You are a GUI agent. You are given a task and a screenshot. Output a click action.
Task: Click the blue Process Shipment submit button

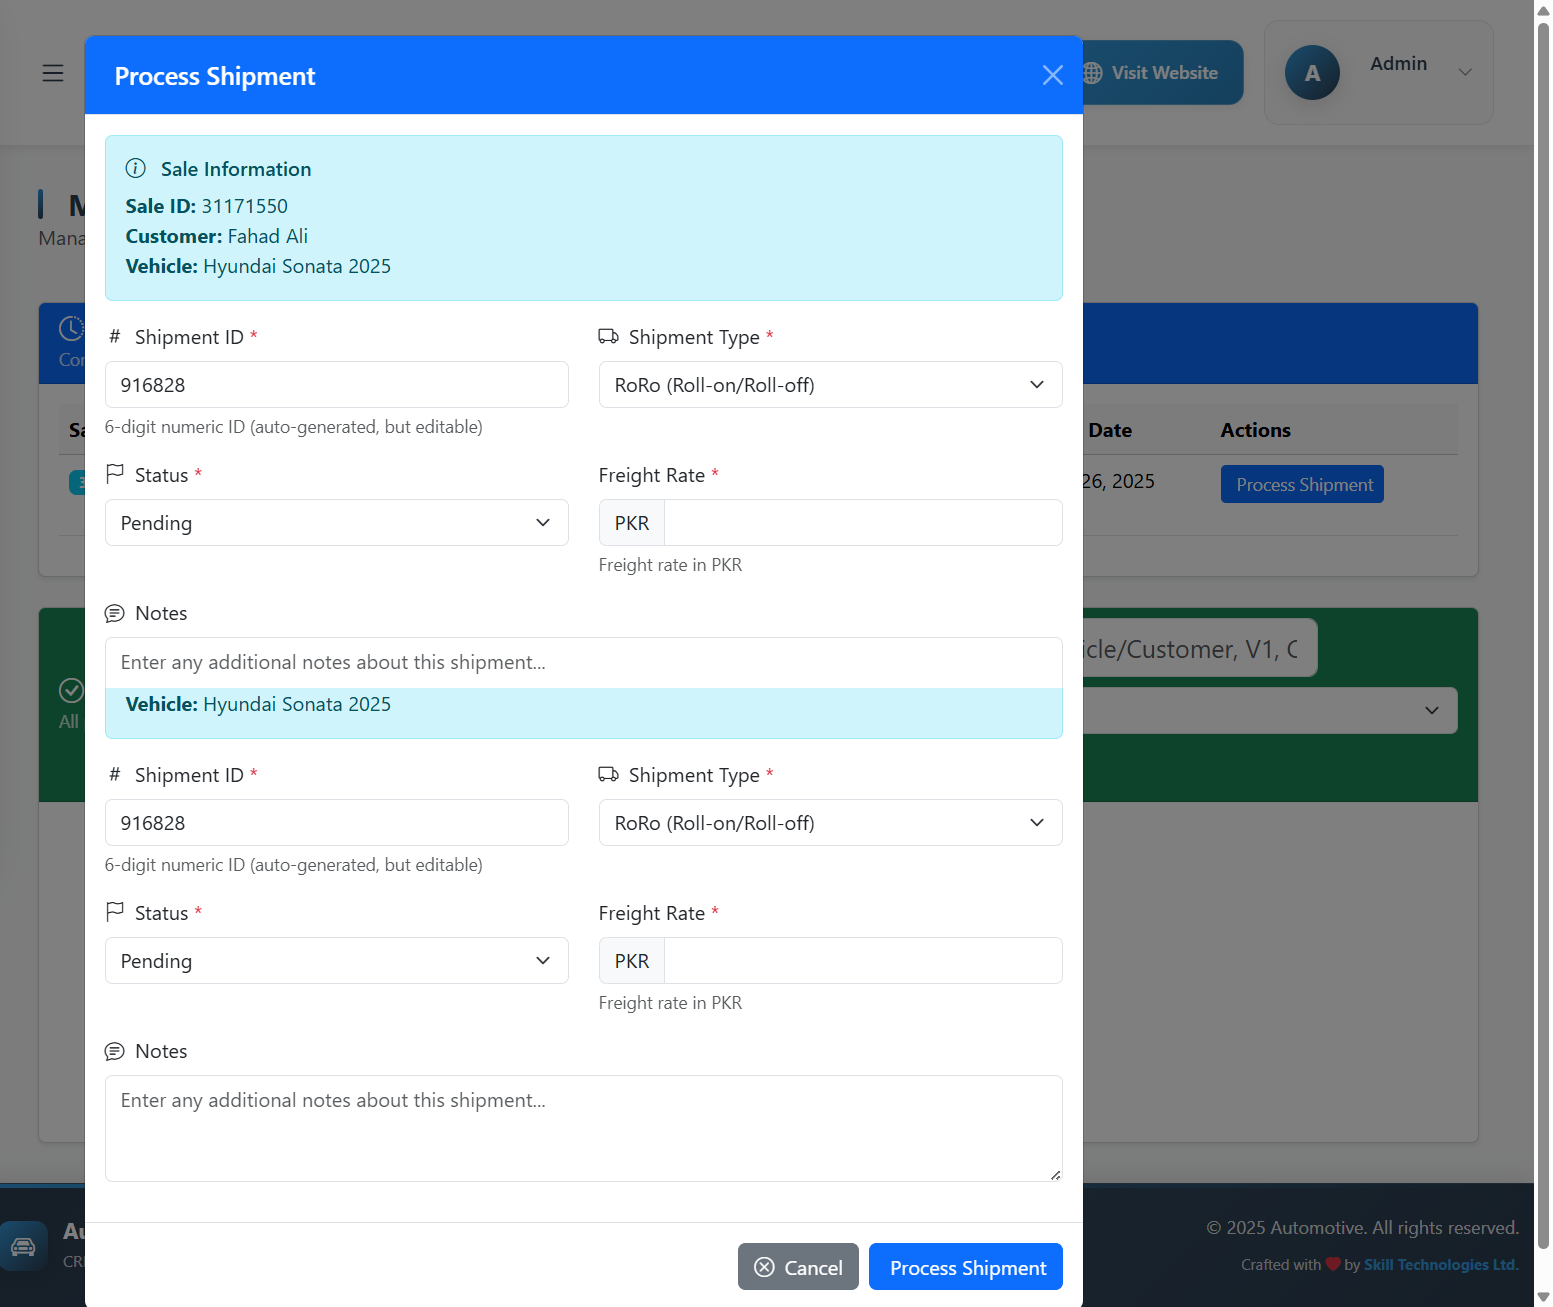coord(965,1267)
